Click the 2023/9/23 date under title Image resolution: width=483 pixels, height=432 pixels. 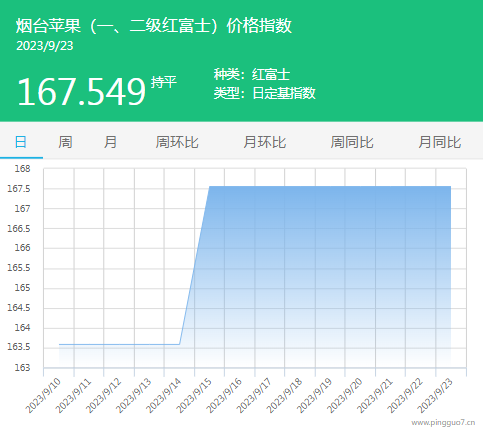coord(45,46)
